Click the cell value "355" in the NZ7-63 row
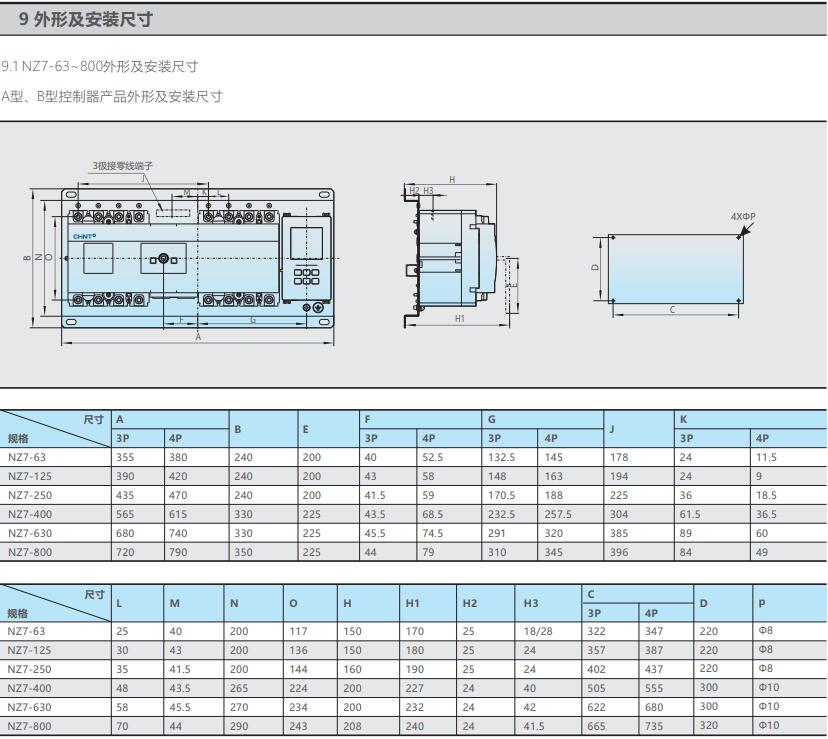Image resolution: width=828 pixels, height=739 pixels. [x=125, y=457]
